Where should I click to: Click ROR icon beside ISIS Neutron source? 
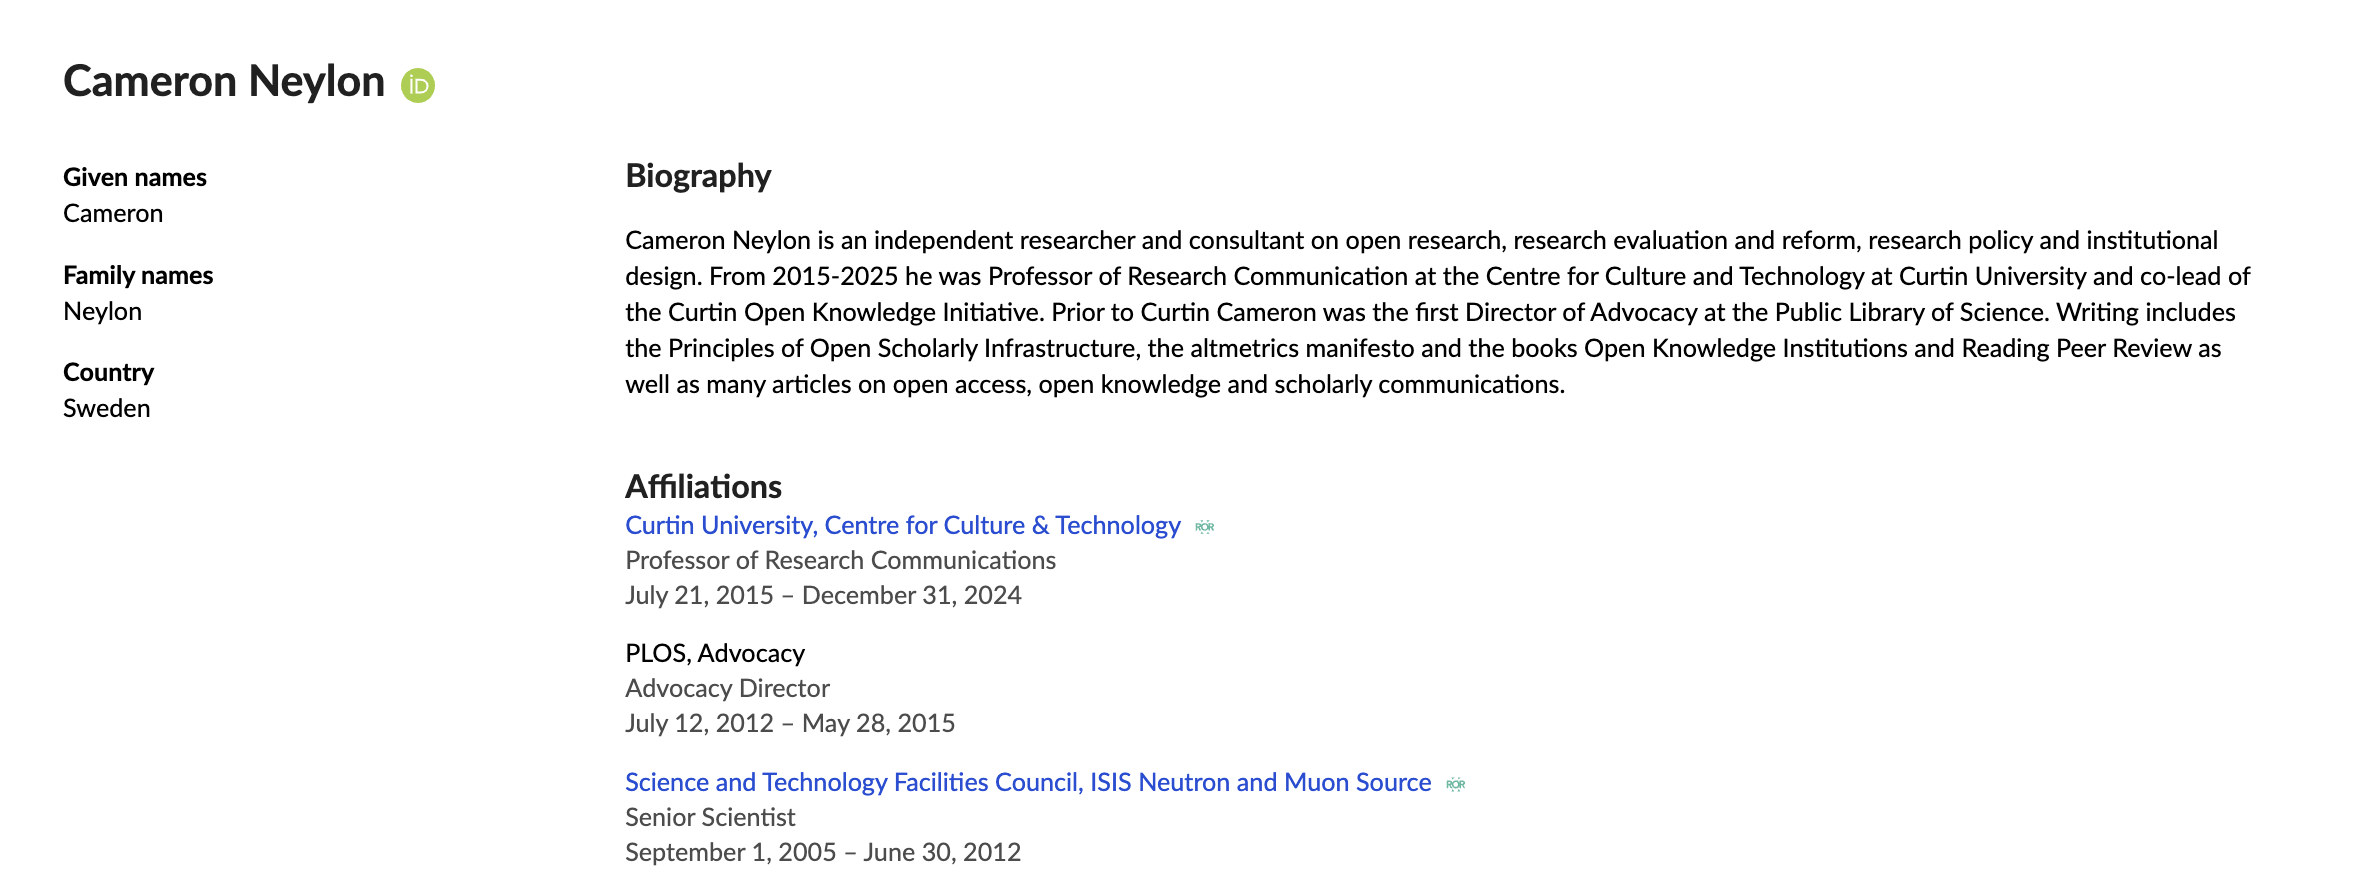tap(1456, 784)
